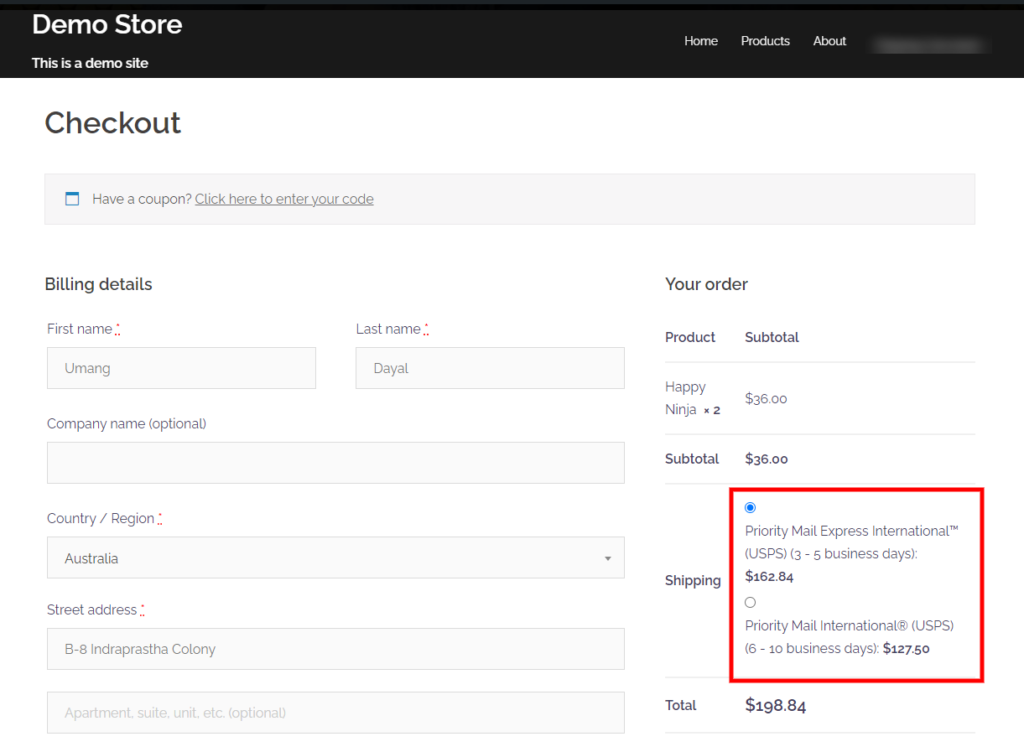The image size is (1024, 752).
Task: Open the Country / Region dropdown showing Australia
Action: click(335, 557)
